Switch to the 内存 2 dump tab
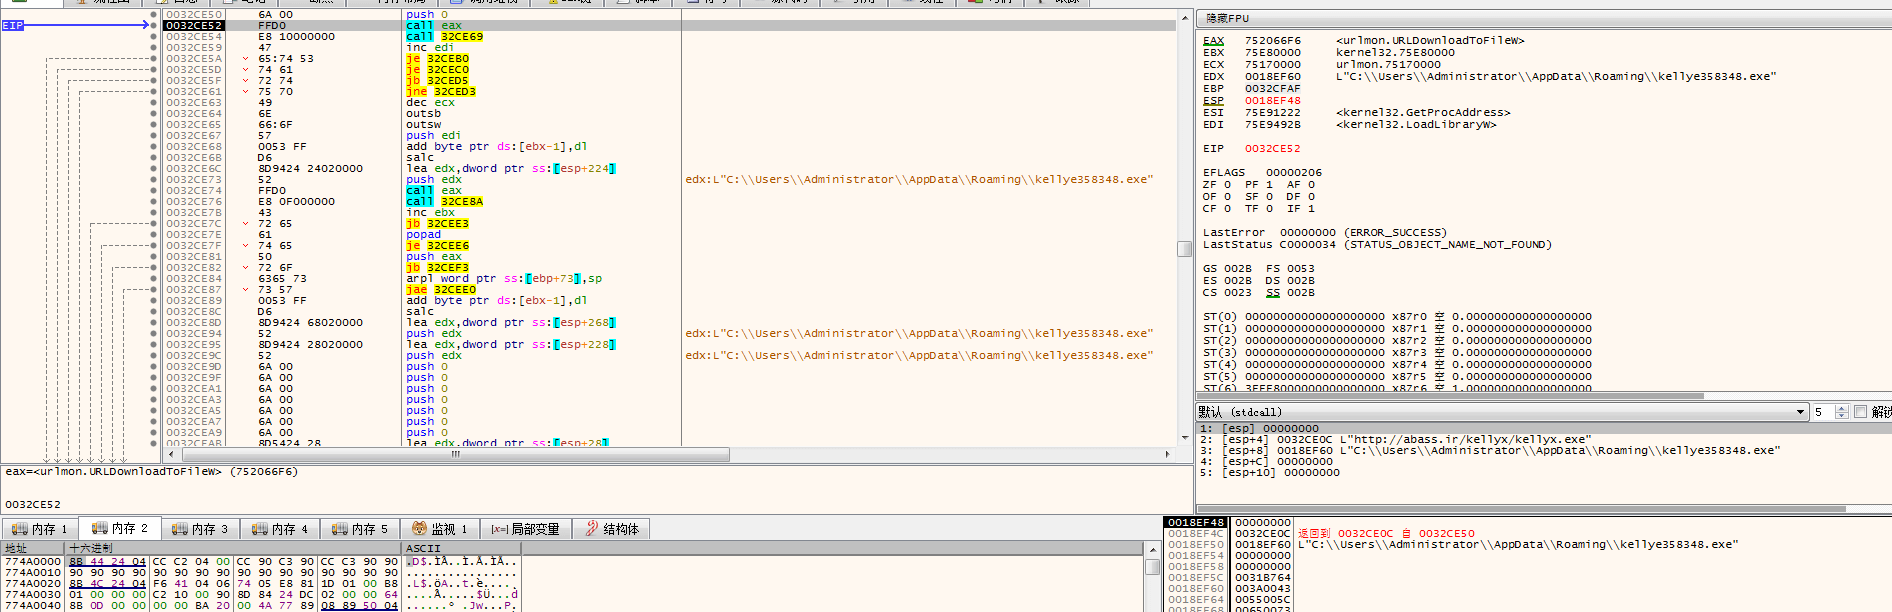The image size is (1892, 612). click(120, 528)
